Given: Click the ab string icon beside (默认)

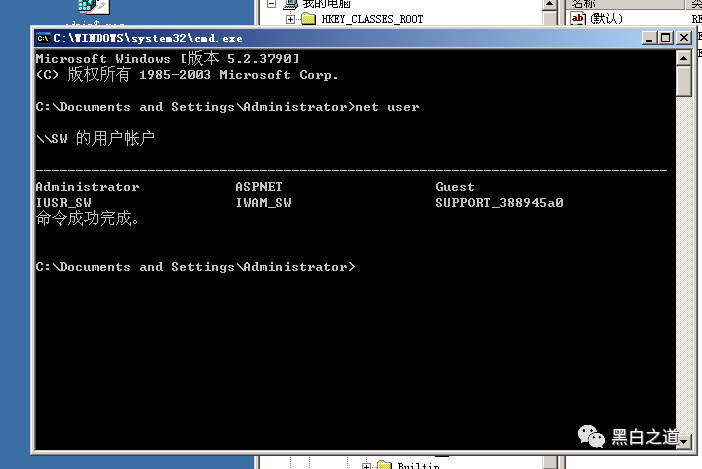Looking at the screenshot, I should (x=578, y=19).
